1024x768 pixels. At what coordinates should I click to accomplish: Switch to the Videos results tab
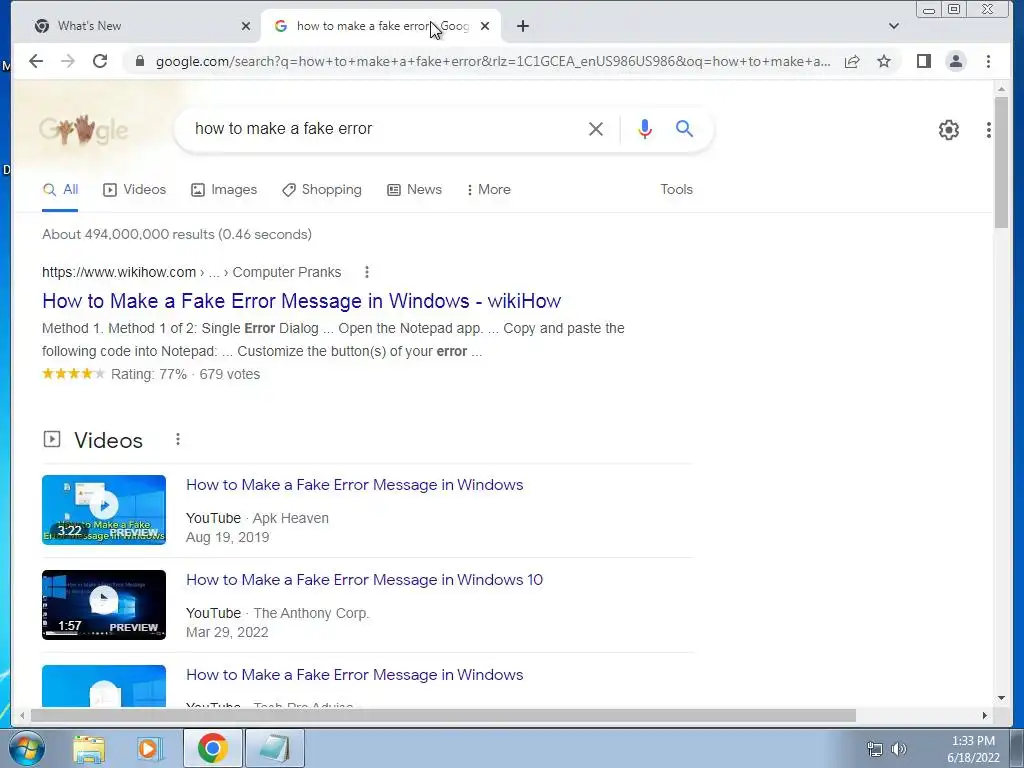(135, 189)
